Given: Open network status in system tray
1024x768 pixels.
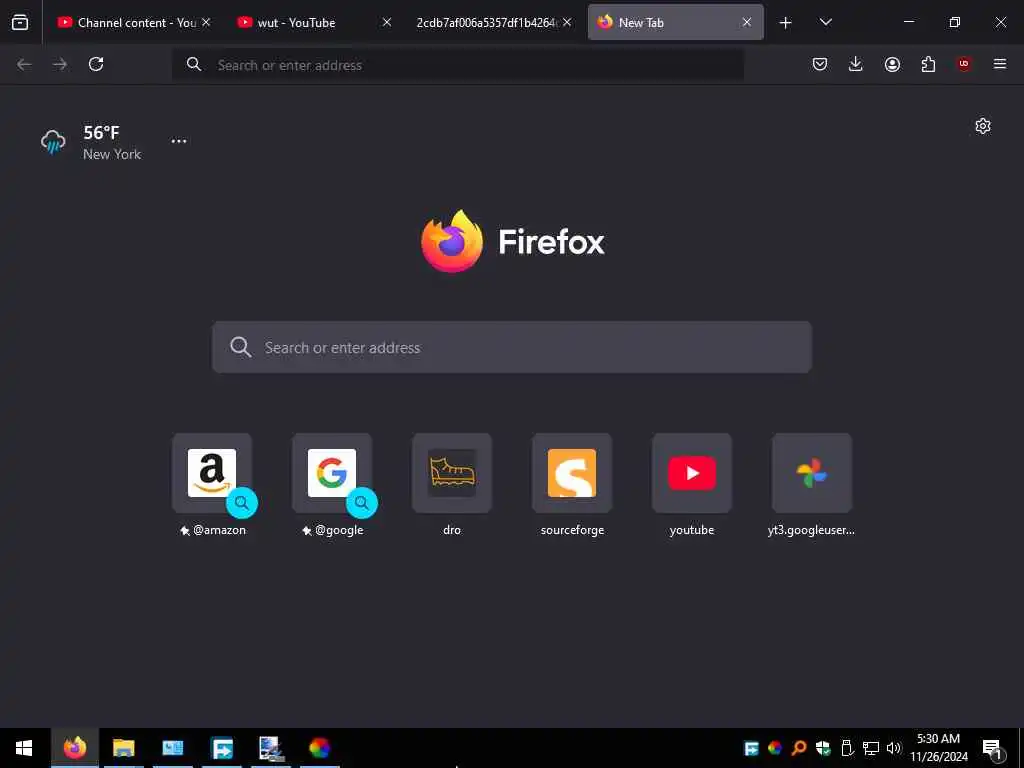Looking at the screenshot, I should [x=871, y=748].
